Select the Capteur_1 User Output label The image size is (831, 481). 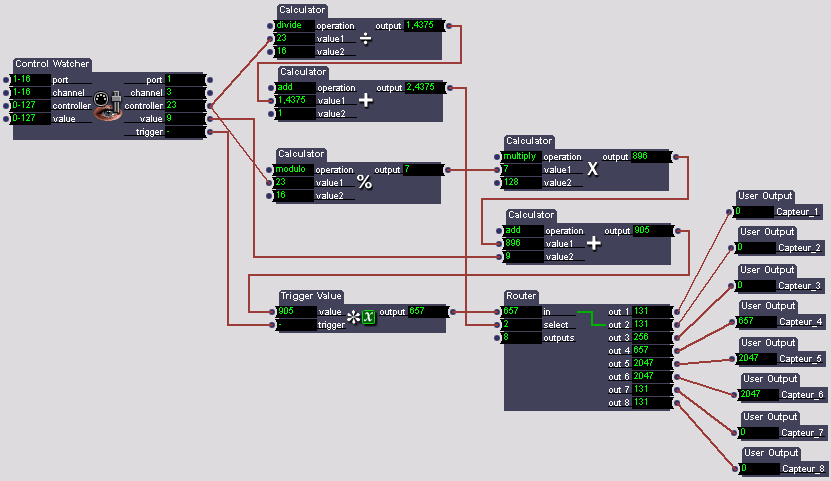[x=799, y=212]
